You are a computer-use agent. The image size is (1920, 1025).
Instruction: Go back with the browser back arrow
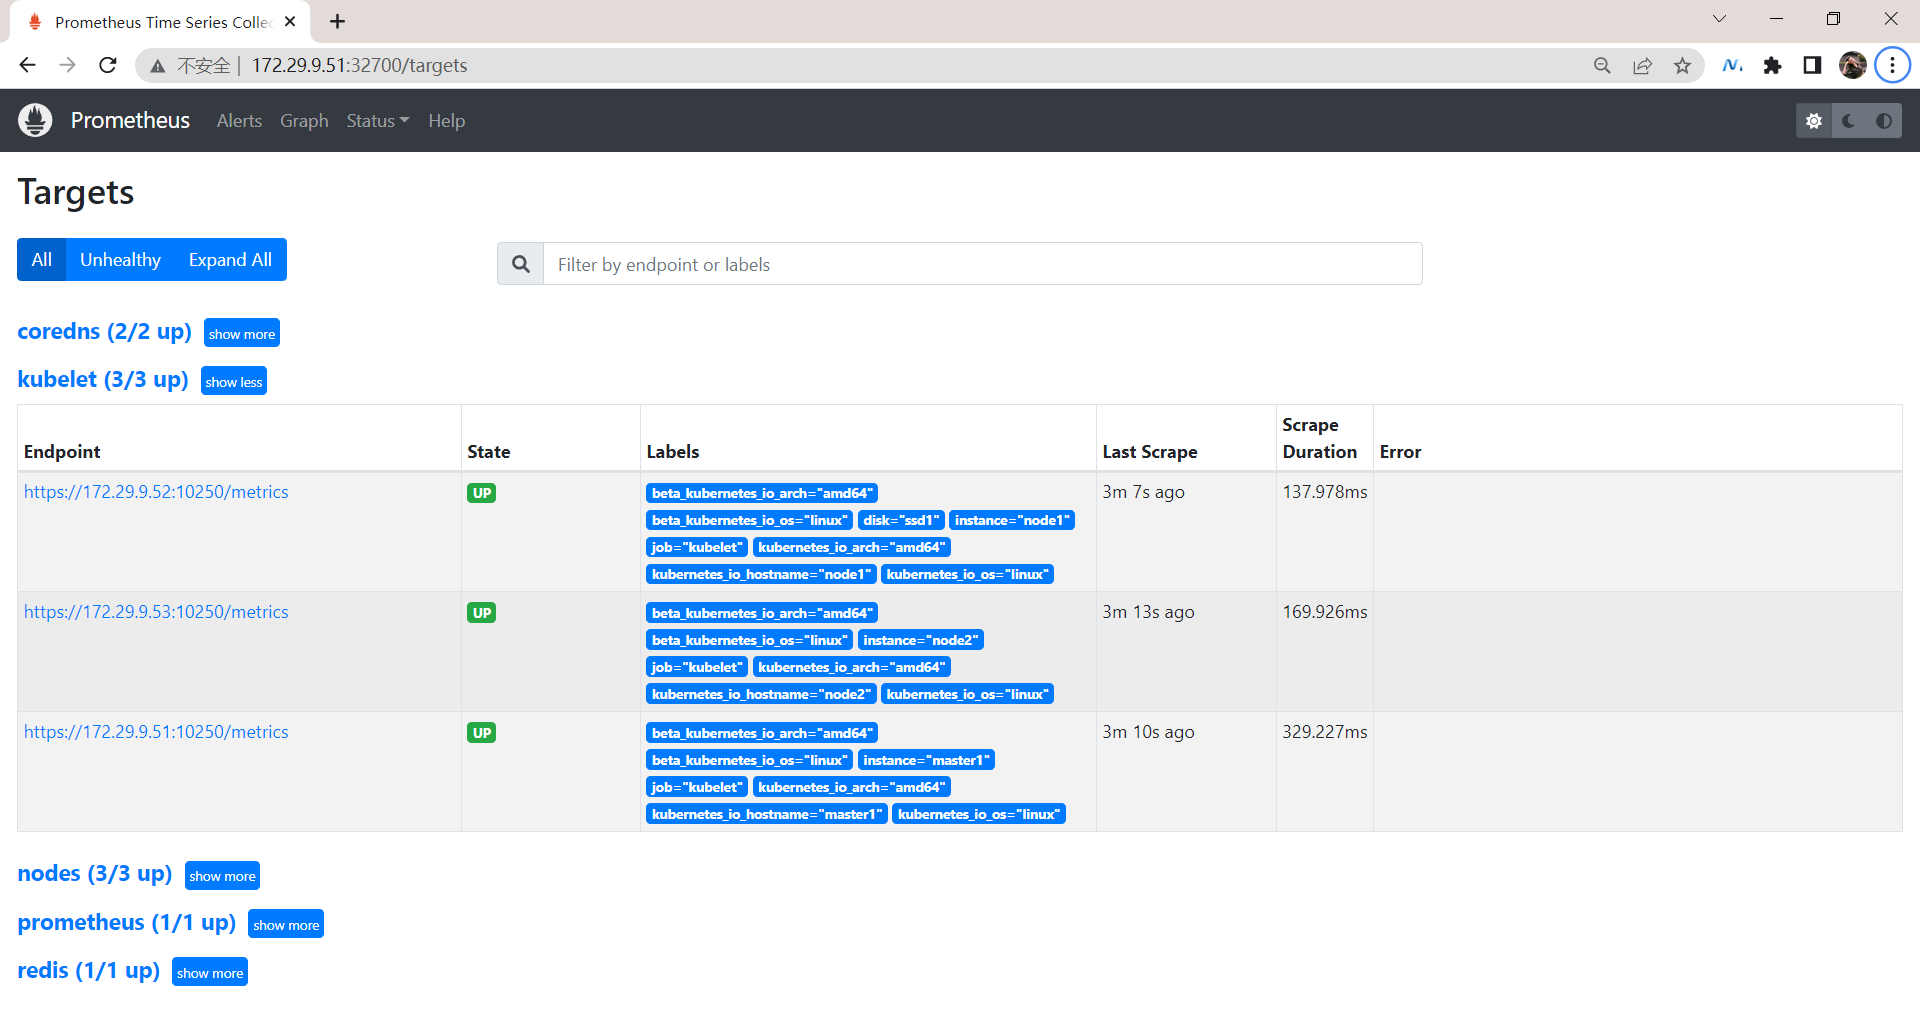(x=27, y=65)
